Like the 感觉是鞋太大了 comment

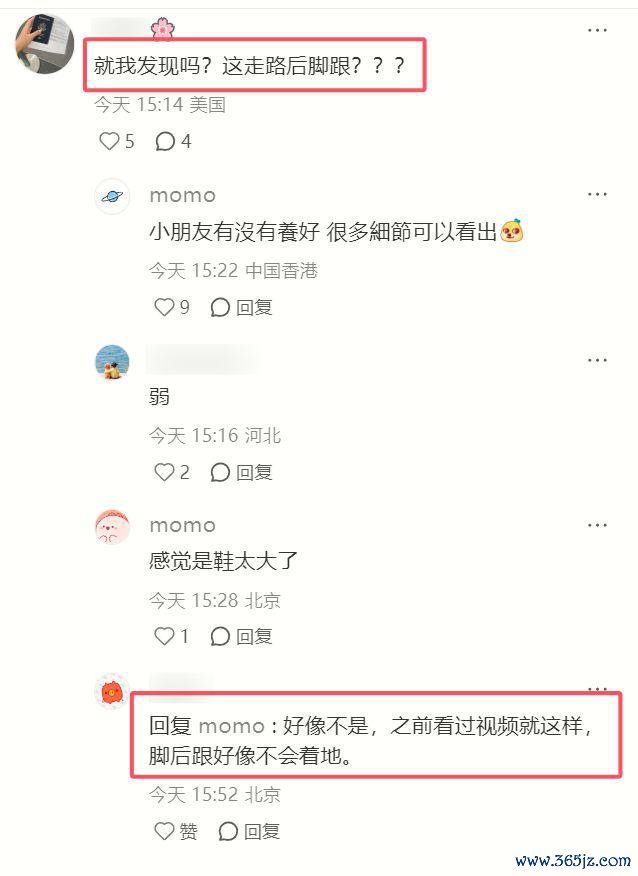pyautogui.click(x=171, y=636)
